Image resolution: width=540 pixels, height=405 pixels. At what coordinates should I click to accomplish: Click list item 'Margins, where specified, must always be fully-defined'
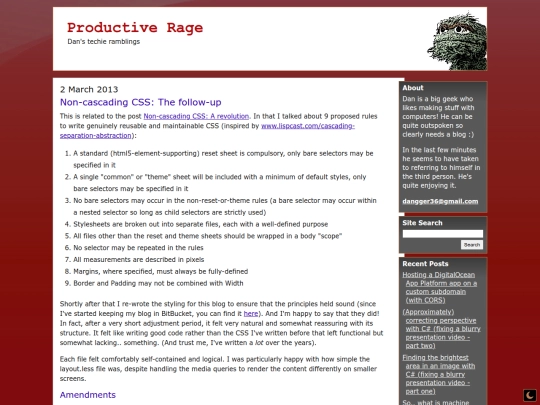coord(160,272)
